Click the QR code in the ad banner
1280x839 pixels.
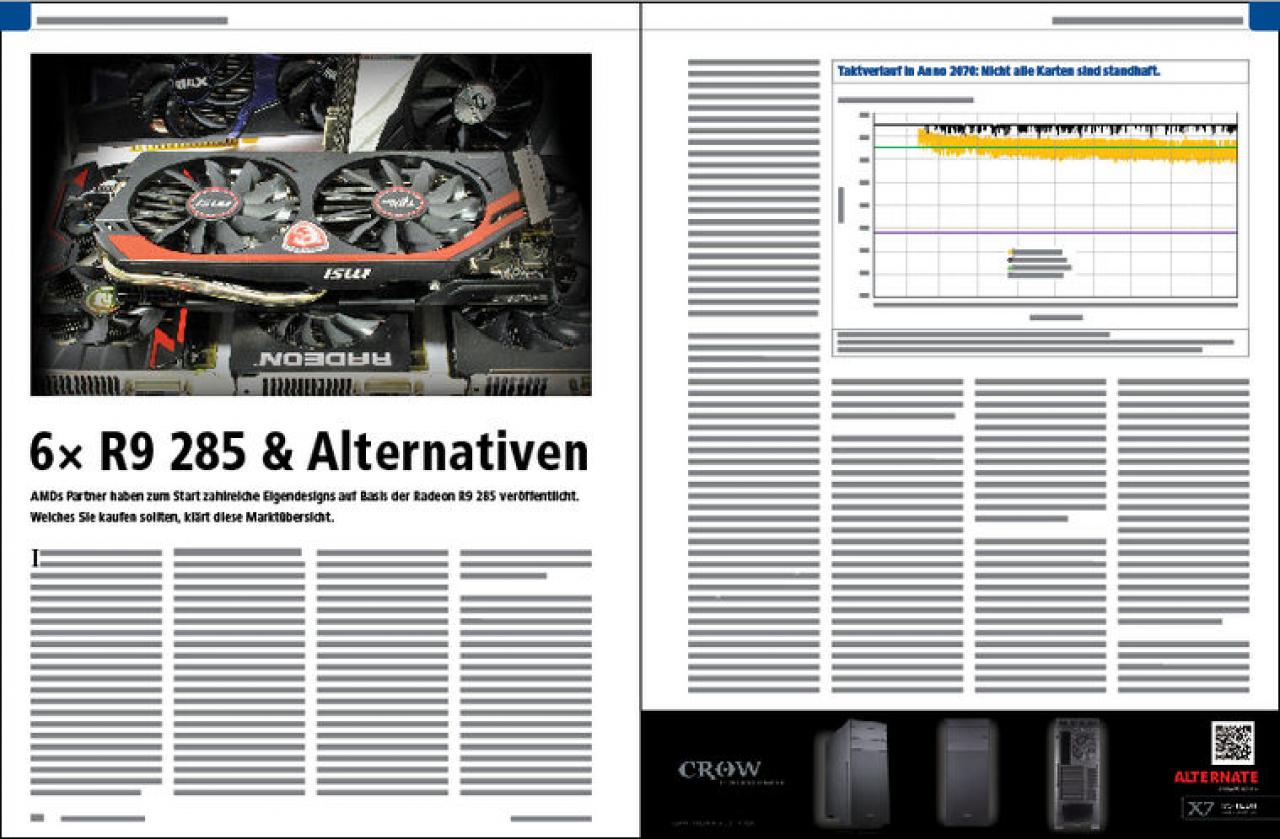click(x=1232, y=743)
